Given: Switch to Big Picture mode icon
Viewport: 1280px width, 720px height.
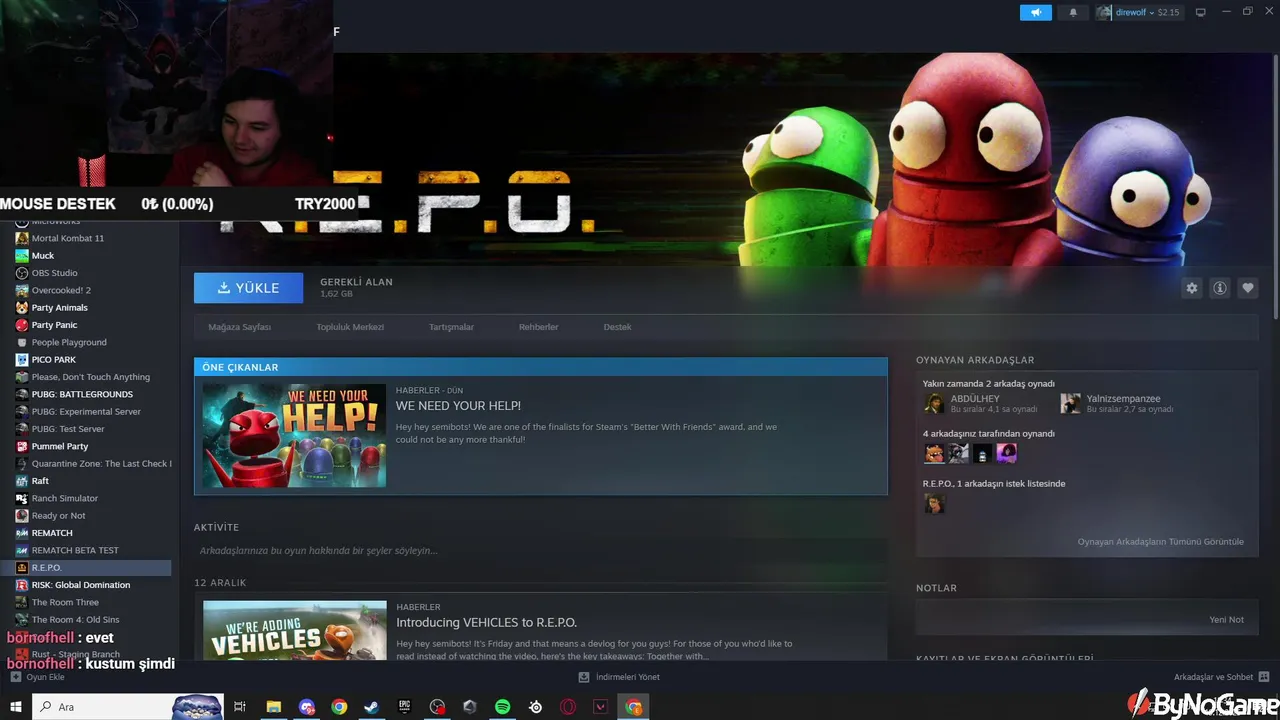Looking at the screenshot, I should click(x=1201, y=12).
